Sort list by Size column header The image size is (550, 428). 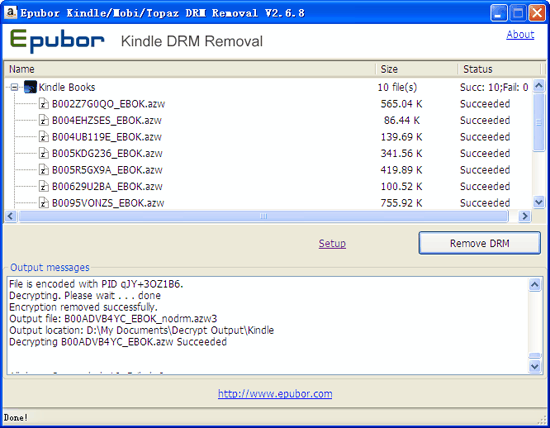[417, 69]
